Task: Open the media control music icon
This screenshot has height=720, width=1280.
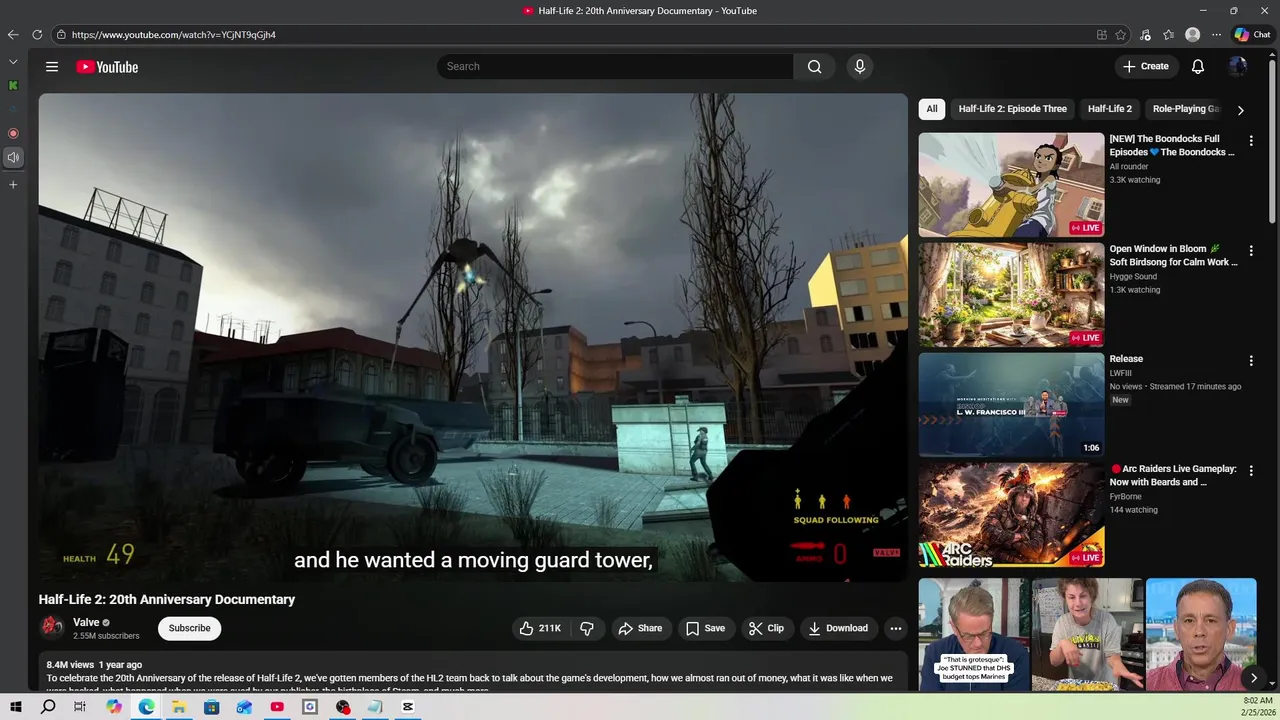Action: tap(1145, 34)
